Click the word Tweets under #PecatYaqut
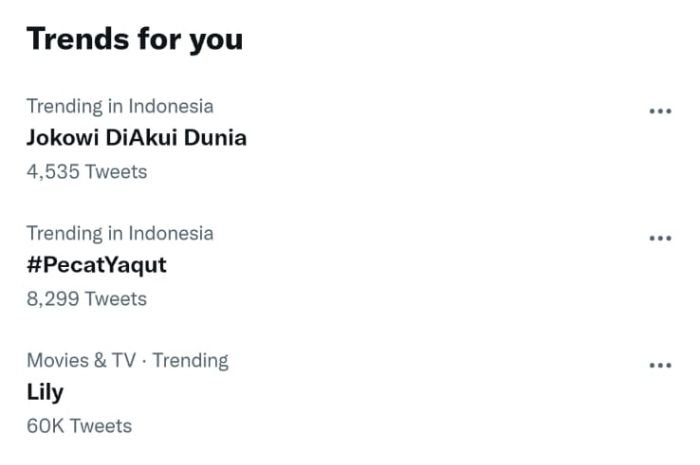 click(x=115, y=299)
